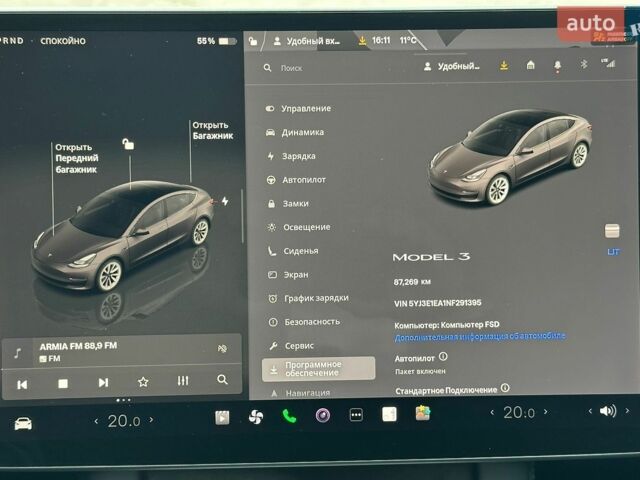Click the Автопилот info icon
This screenshot has width=640, height=480.
pyautogui.click(x=443, y=357)
